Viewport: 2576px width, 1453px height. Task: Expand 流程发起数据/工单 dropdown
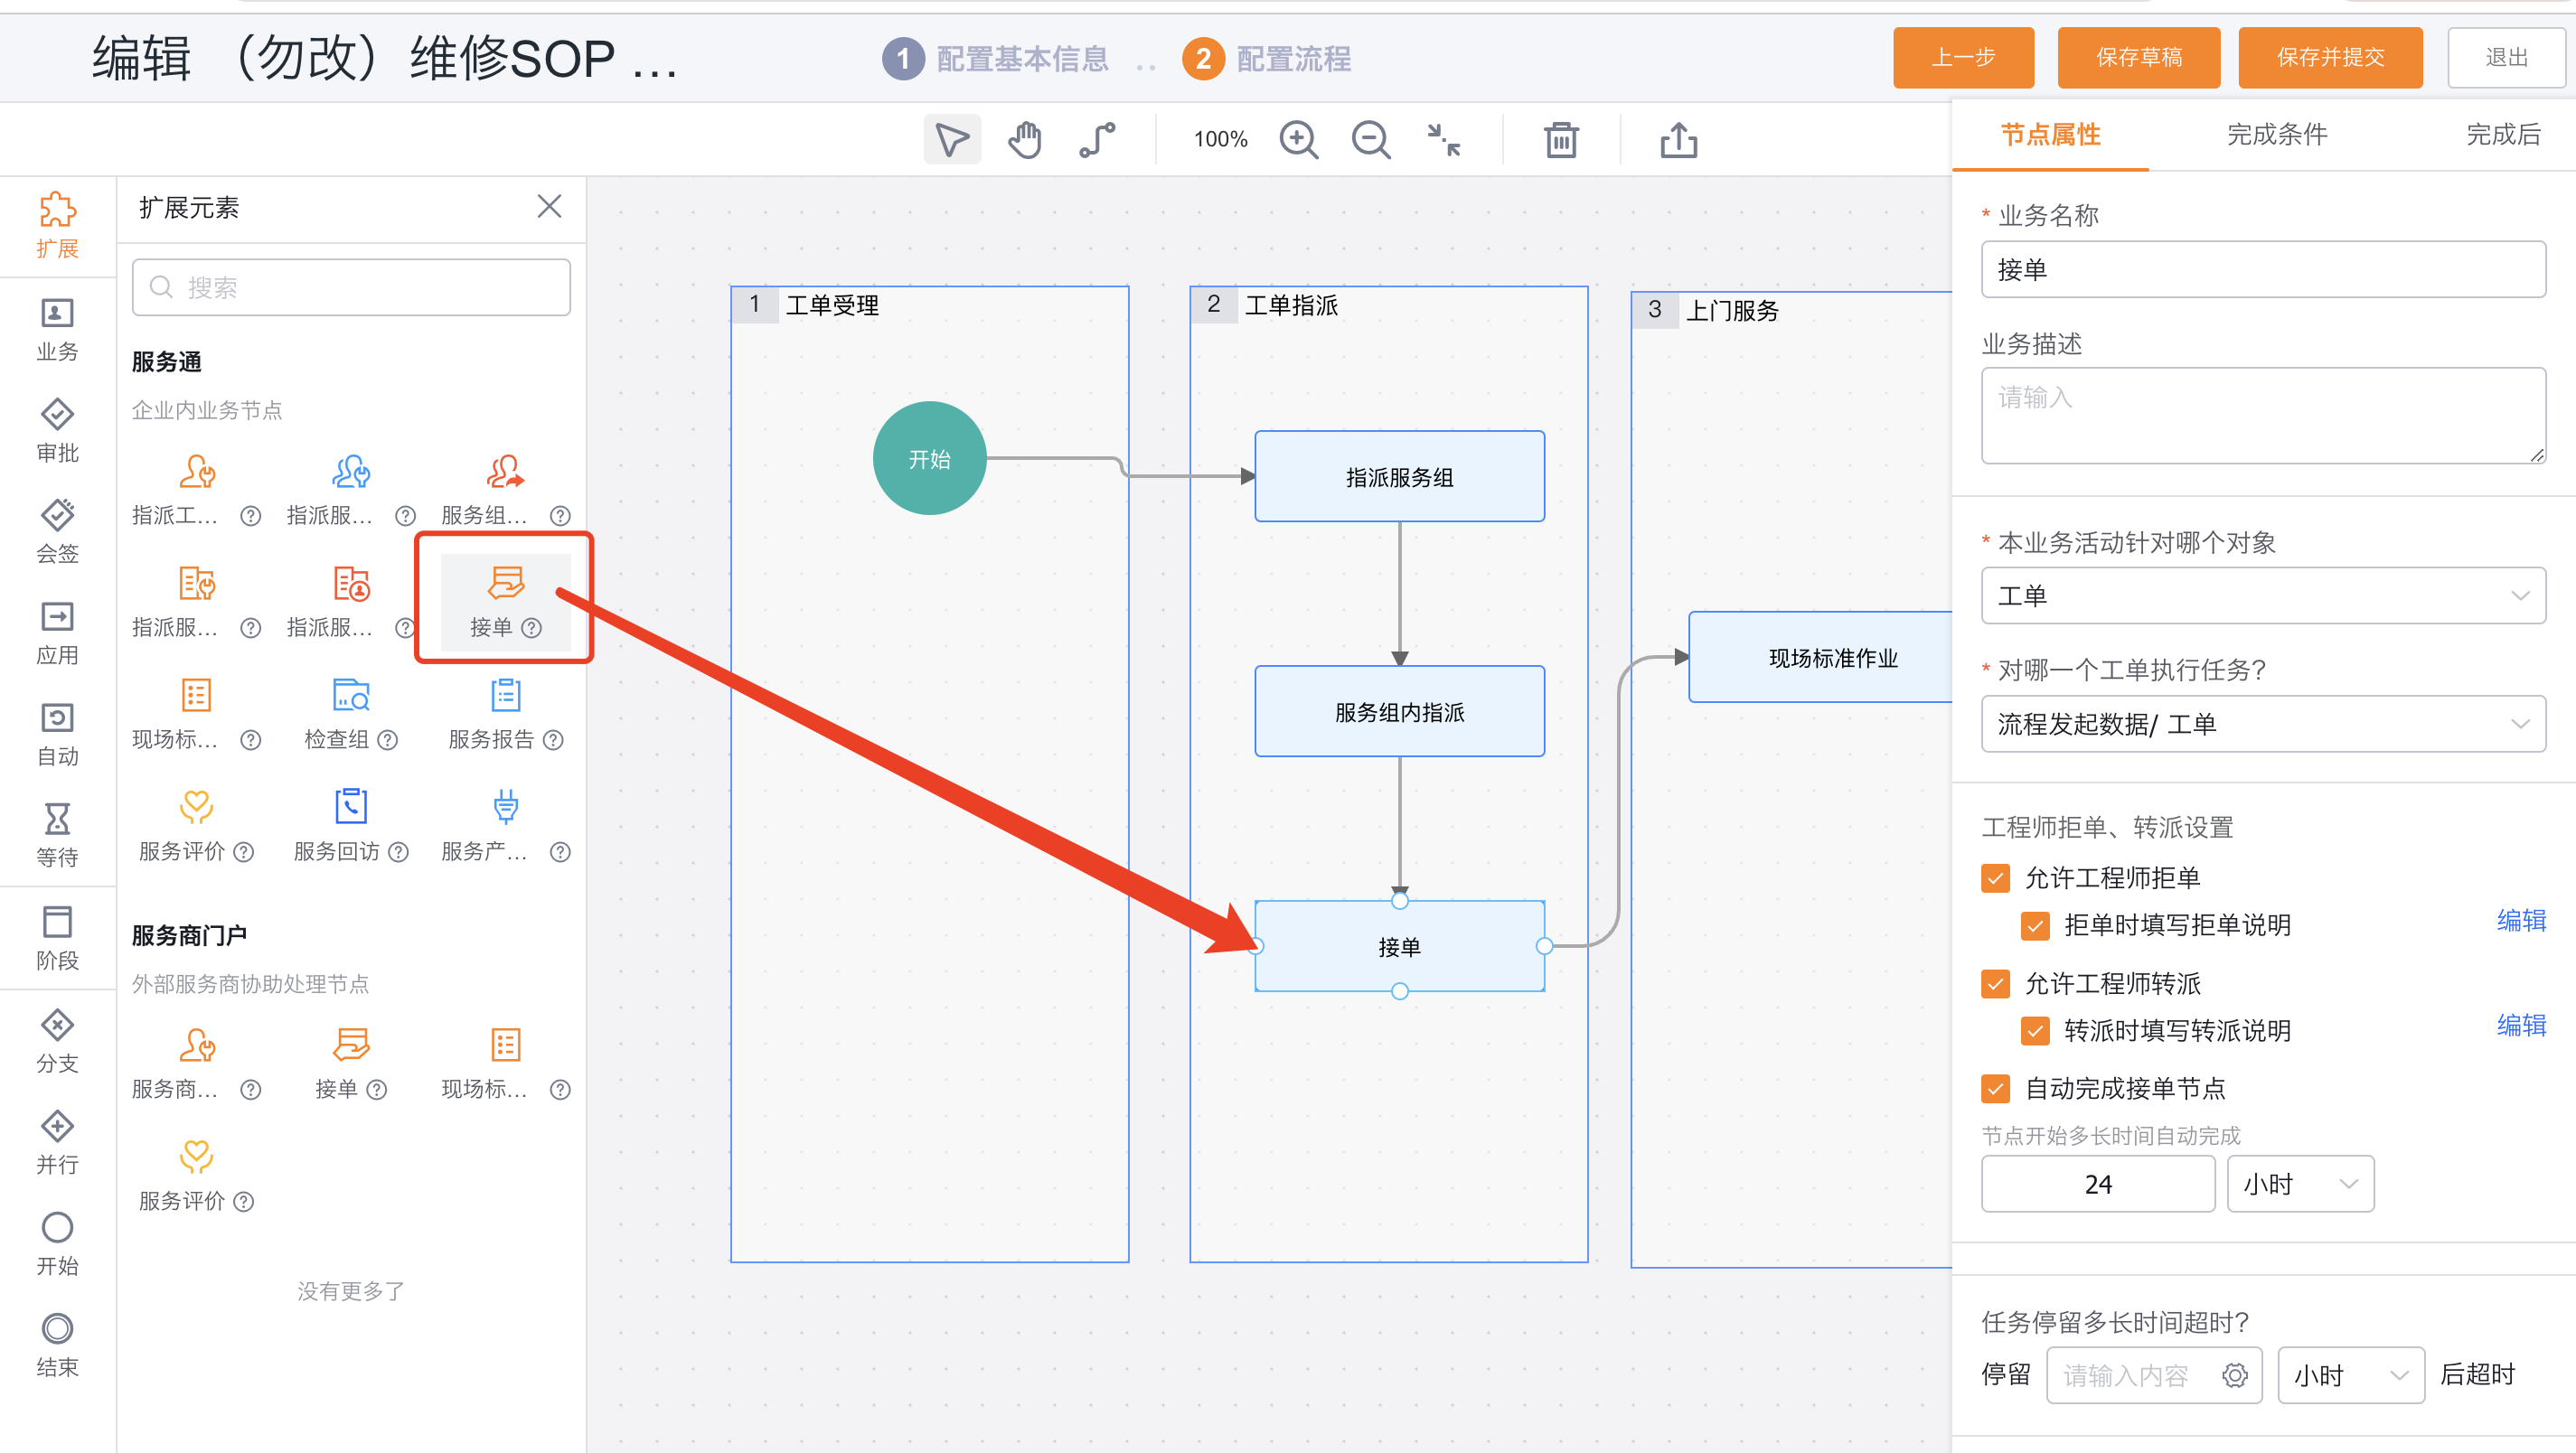coord(2263,724)
